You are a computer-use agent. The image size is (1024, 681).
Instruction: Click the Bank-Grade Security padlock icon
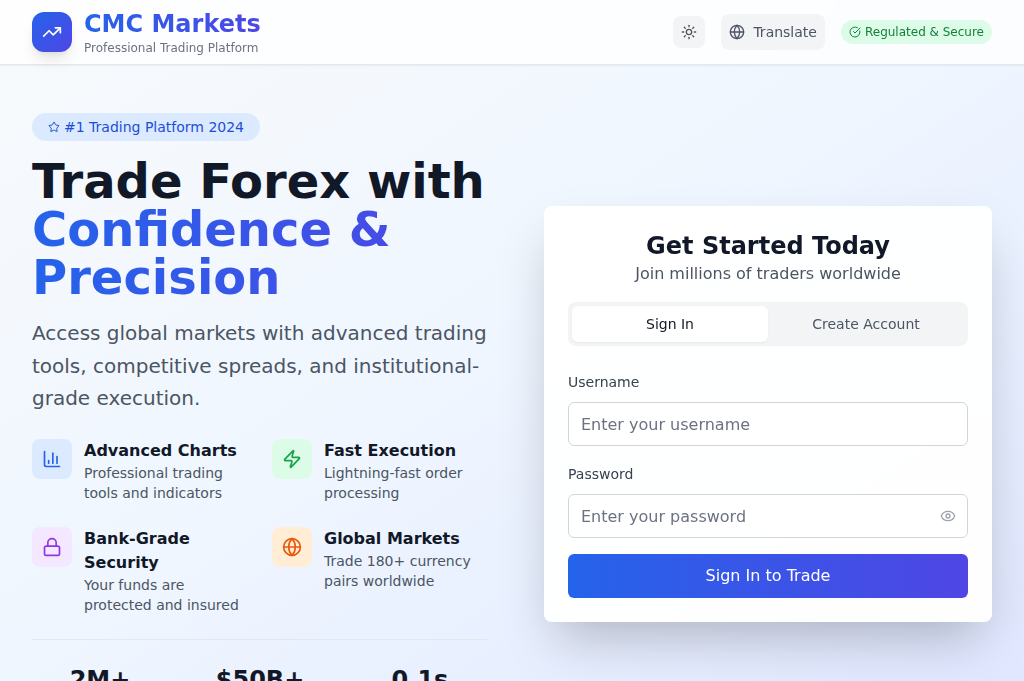pyautogui.click(x=51, y=546)
